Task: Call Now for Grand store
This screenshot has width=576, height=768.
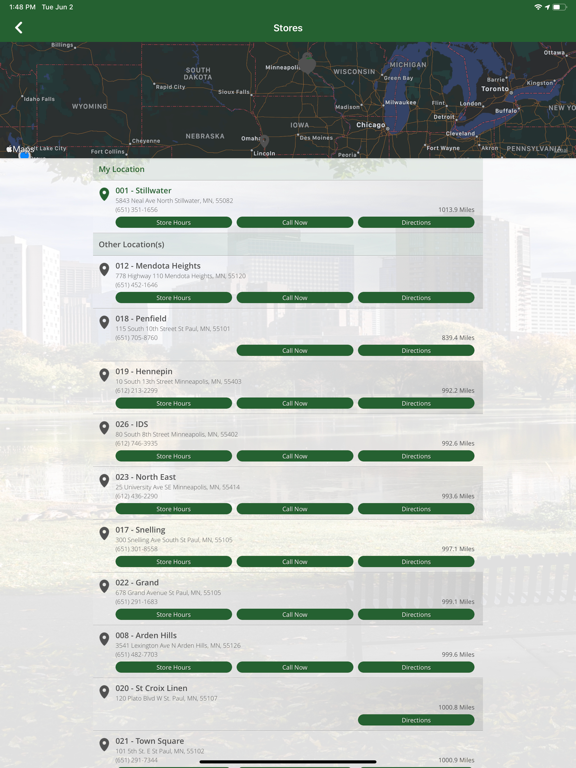Action: coord(295,615)
